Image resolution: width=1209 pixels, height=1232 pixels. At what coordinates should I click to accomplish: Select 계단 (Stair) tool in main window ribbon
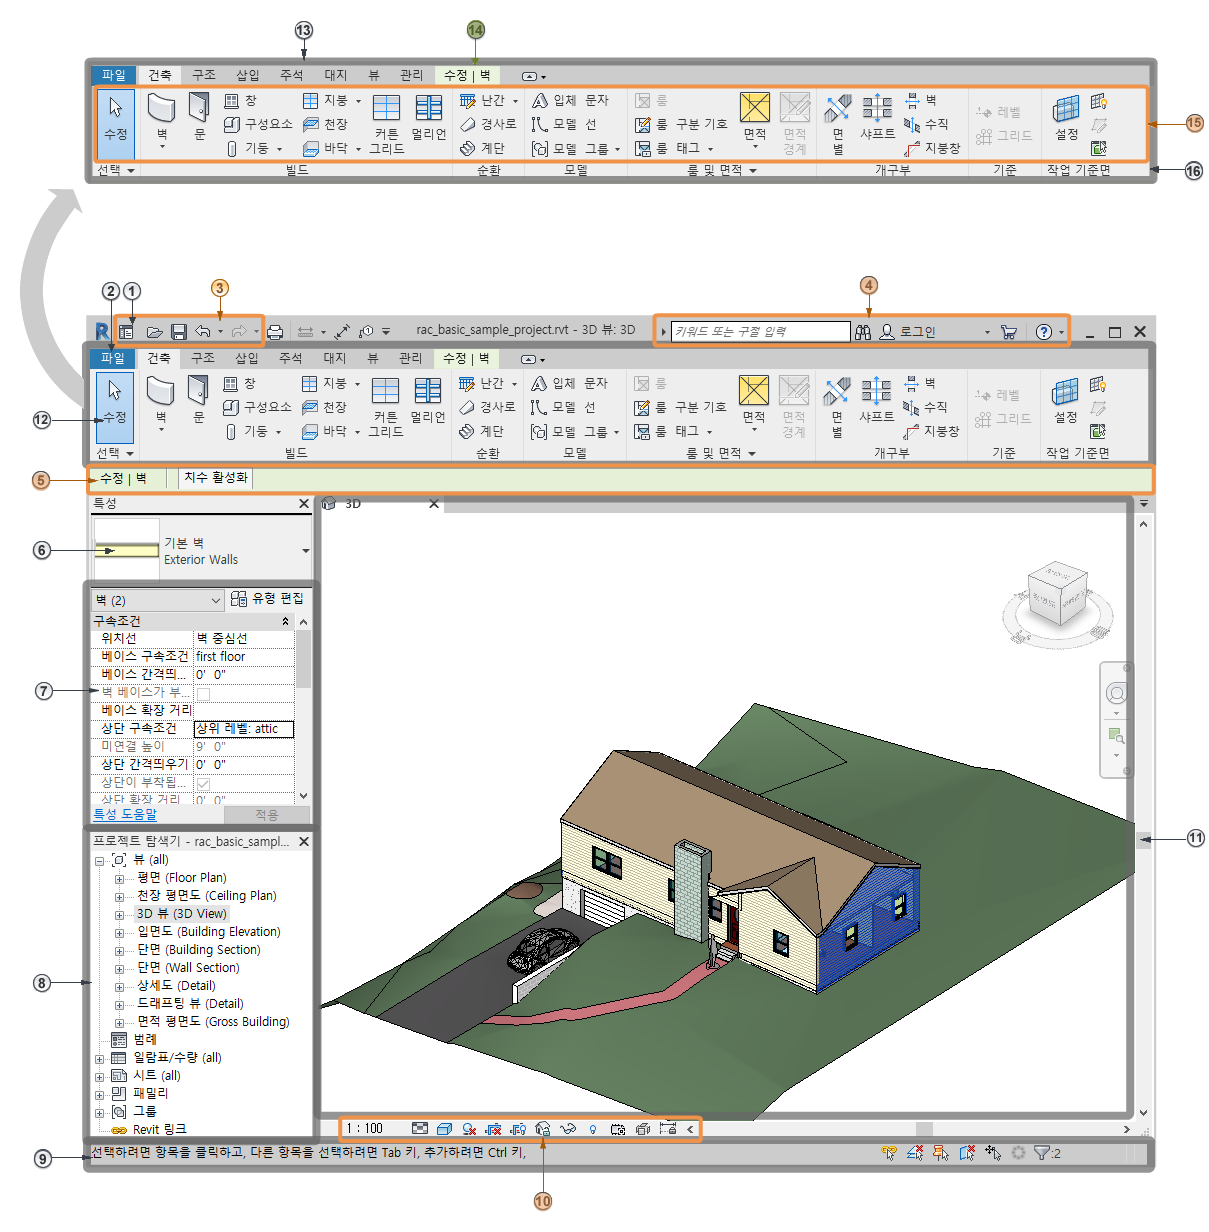click(482, 431)
